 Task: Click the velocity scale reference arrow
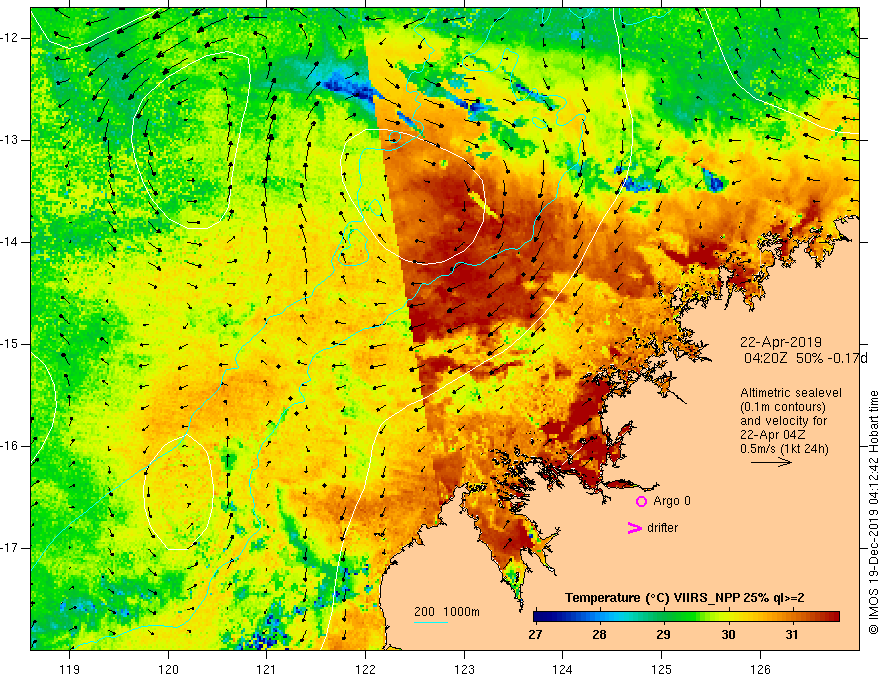coord(771,462)
